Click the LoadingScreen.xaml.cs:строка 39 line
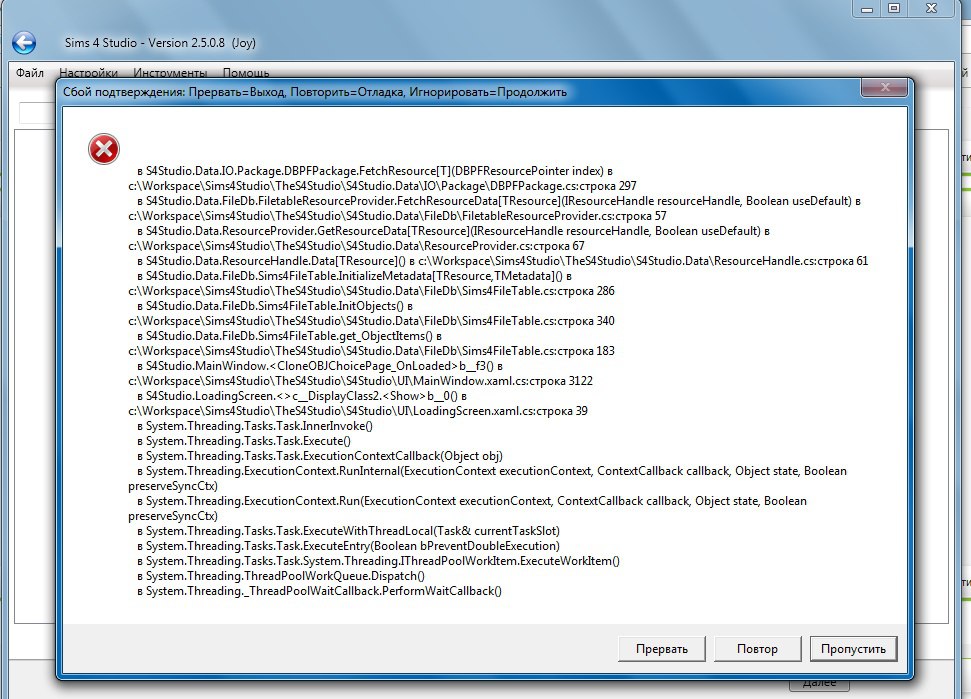Image resolution: width=971 pixels, height=699 pixels. [358, 411]
